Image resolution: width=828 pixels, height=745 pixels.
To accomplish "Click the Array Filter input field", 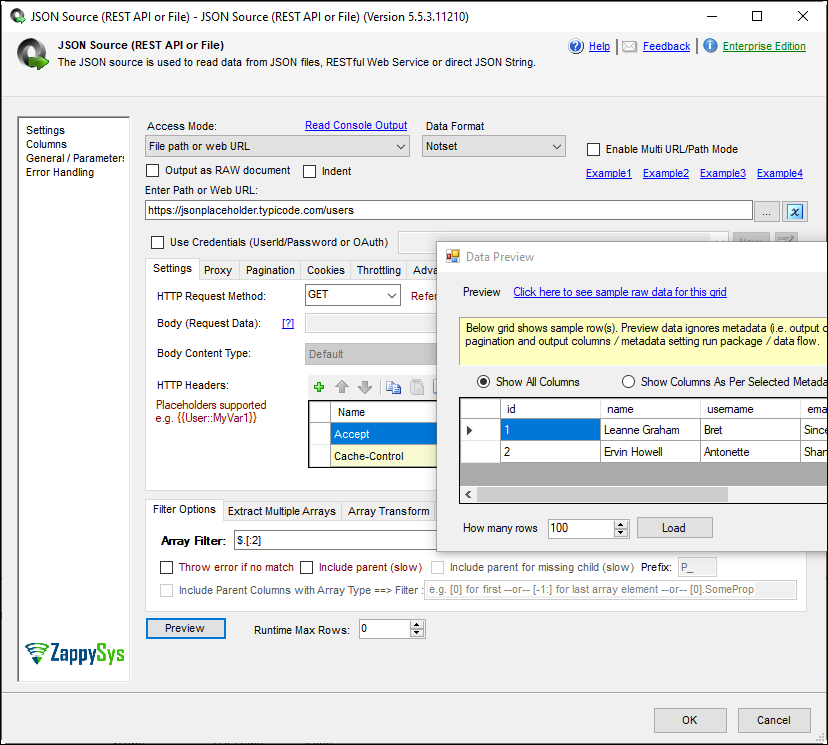I will tap(335, 541).
